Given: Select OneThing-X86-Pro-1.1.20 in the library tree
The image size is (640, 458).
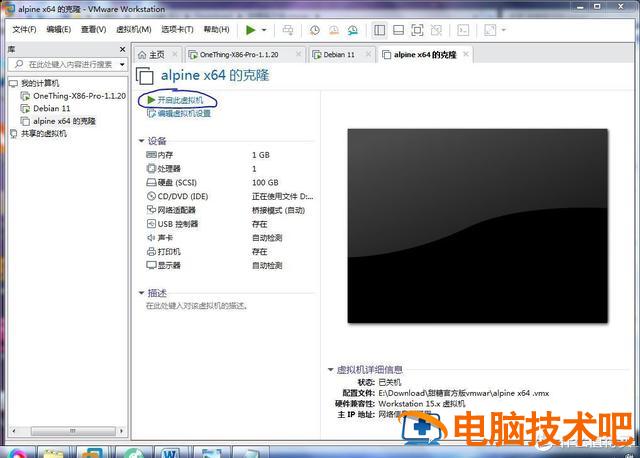Looking at the screenshot, I should (x=79, y=96).
